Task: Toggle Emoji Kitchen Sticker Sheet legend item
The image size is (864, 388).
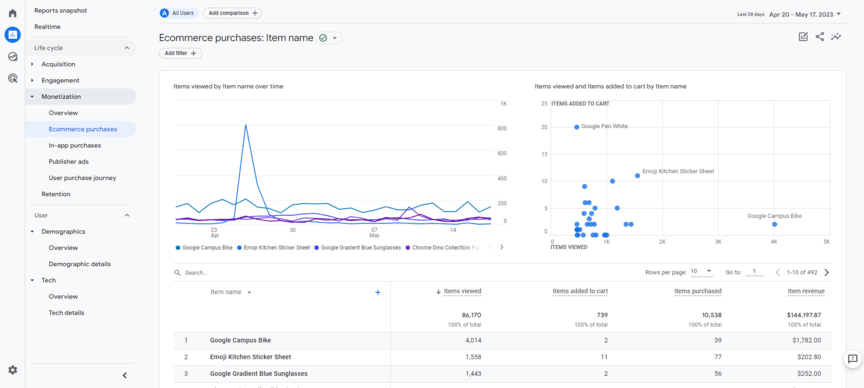Action: (273, 248)
